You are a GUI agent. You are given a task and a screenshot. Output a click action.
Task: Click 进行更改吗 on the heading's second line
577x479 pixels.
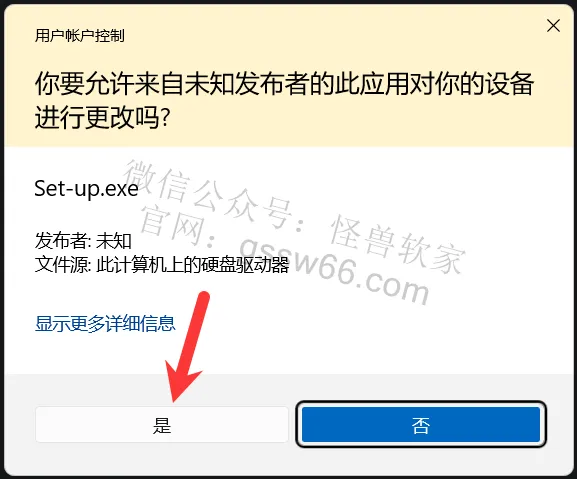click(x=98, y=117)
